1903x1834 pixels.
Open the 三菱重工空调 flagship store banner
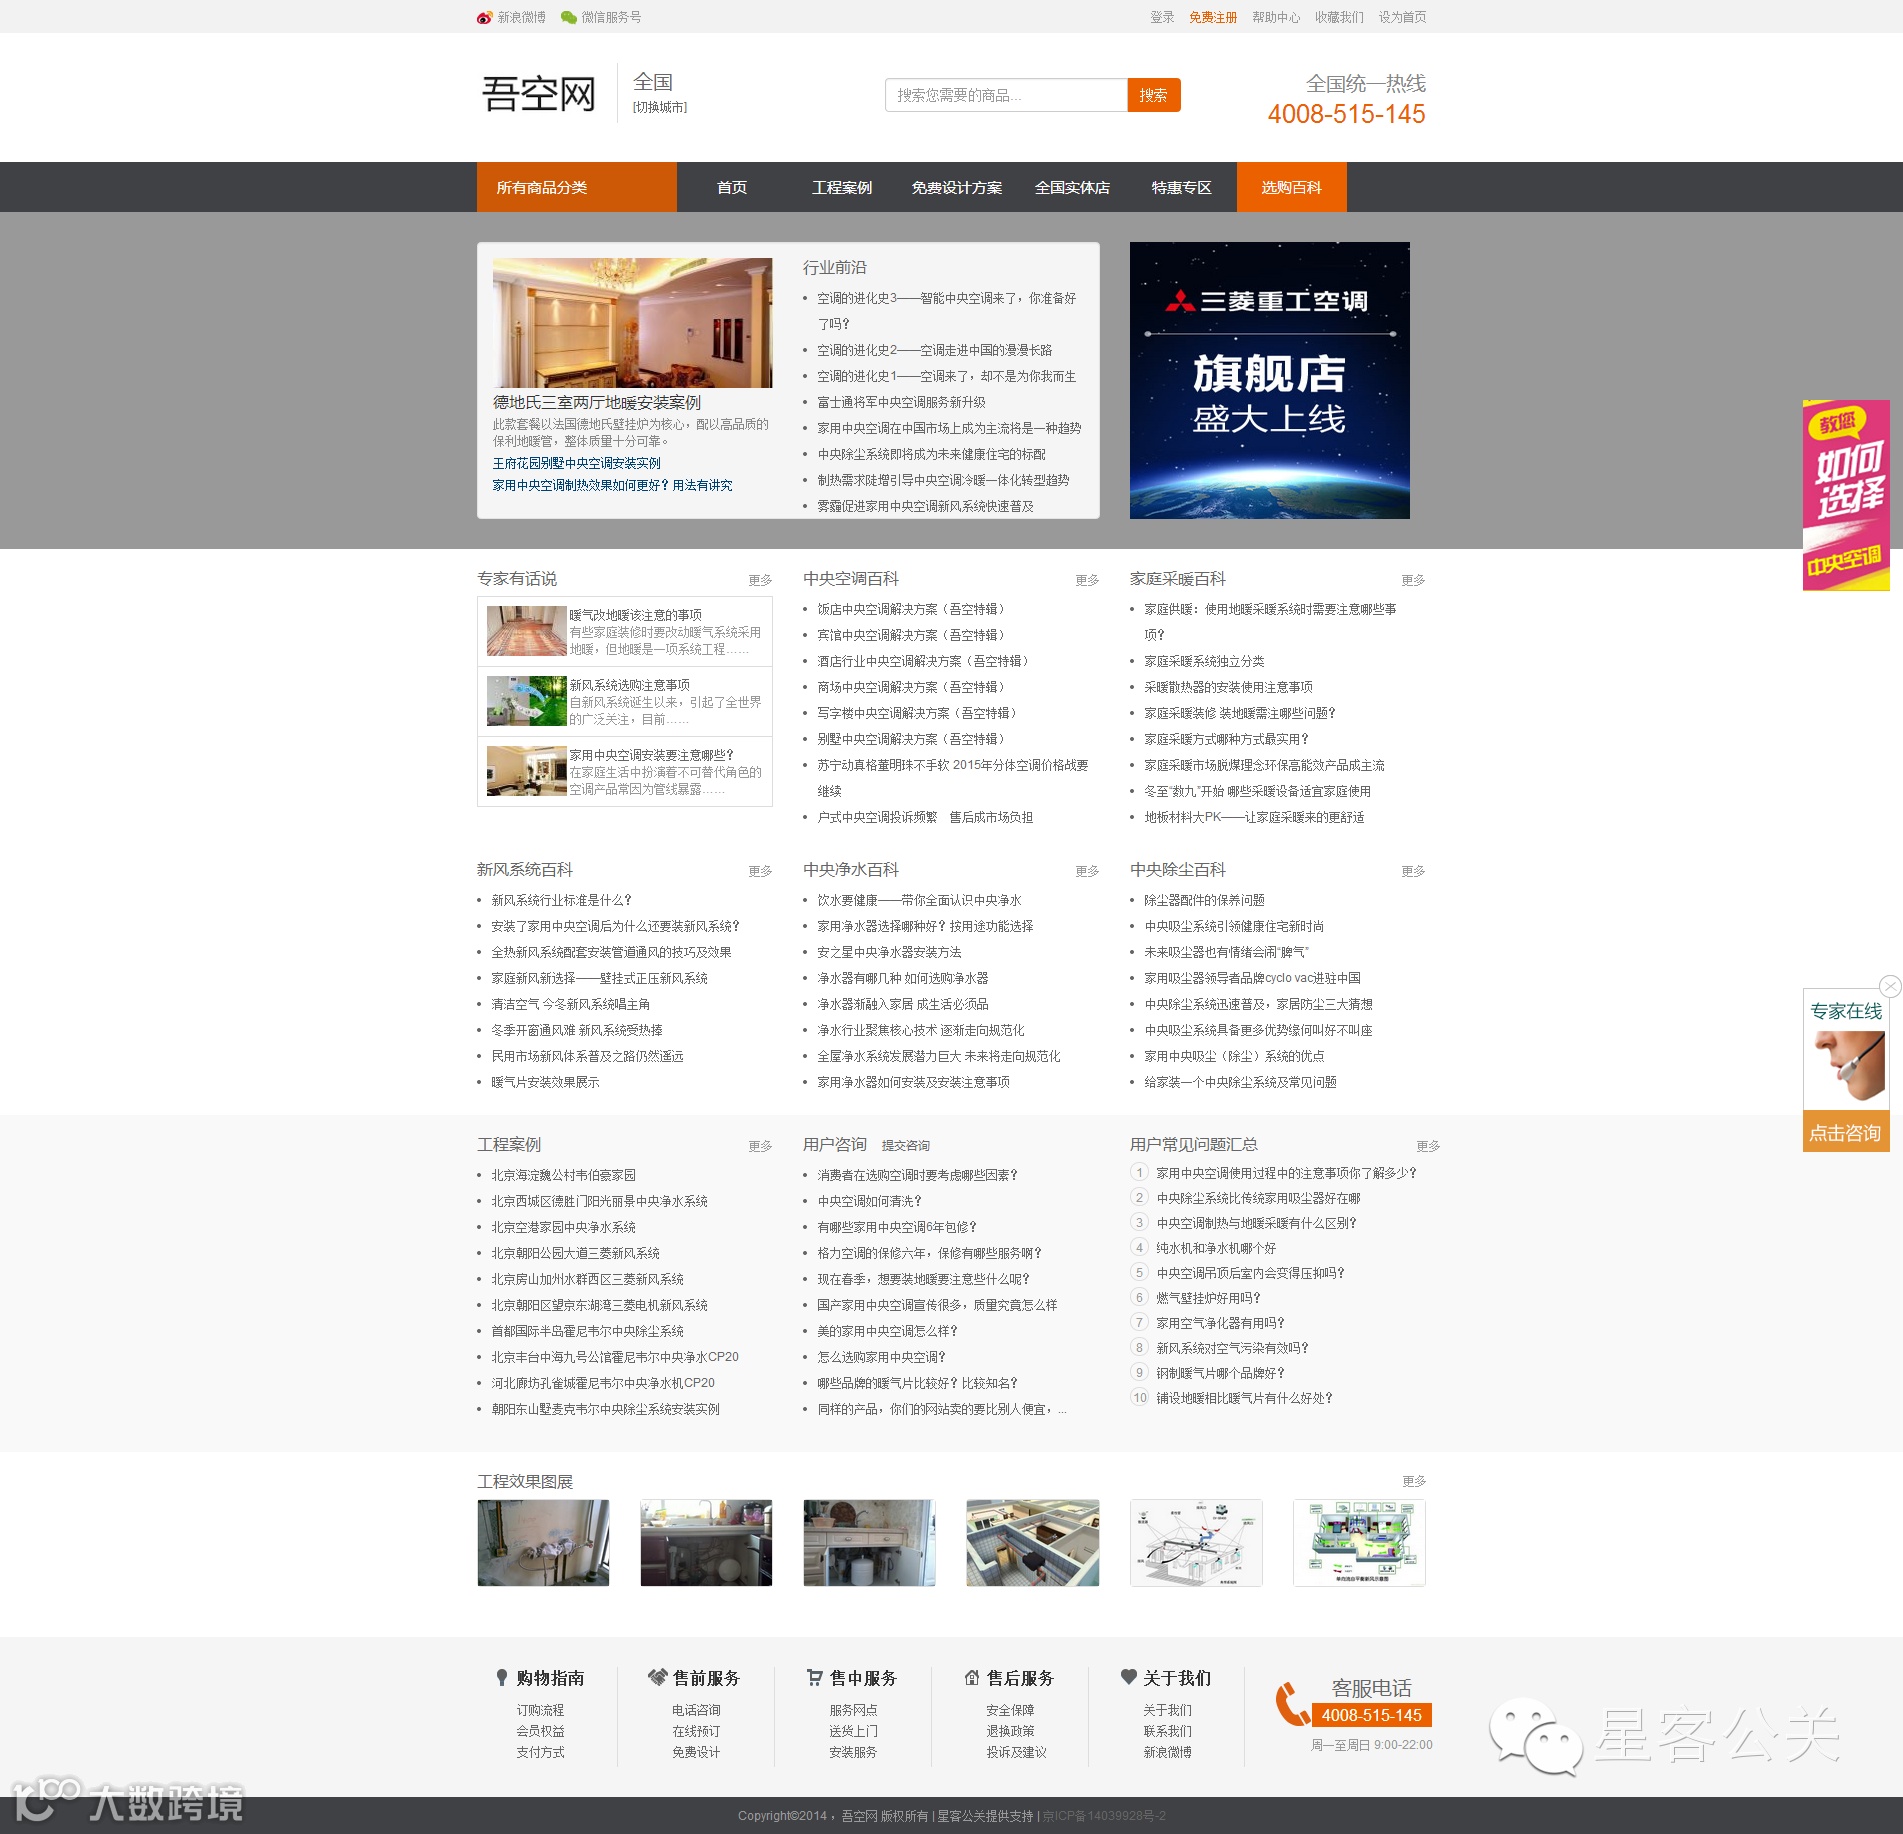(1270, 380)
